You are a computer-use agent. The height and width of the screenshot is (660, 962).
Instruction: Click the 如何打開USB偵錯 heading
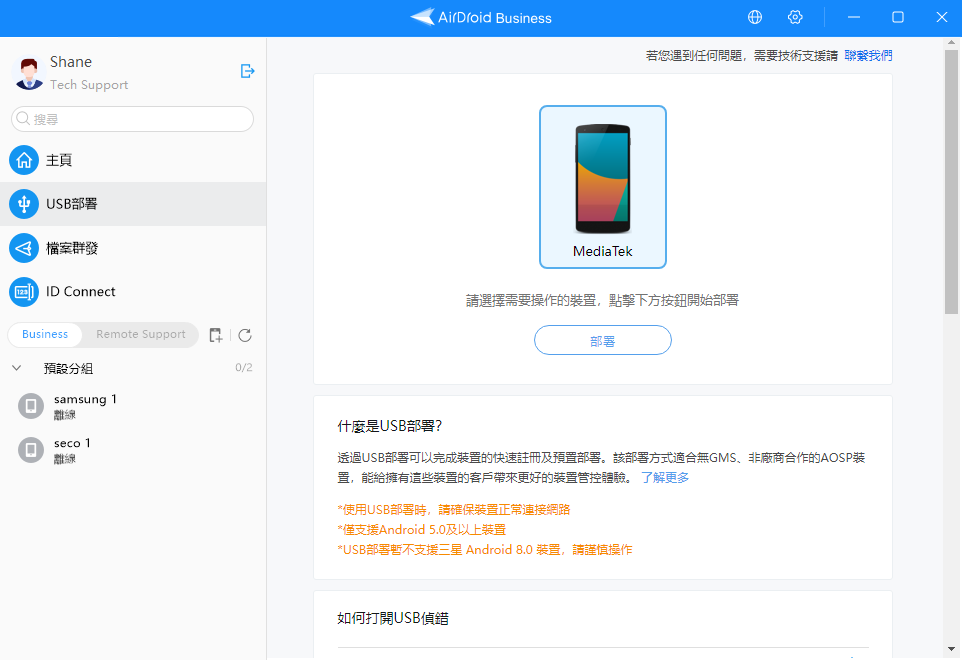pos(393,618)
